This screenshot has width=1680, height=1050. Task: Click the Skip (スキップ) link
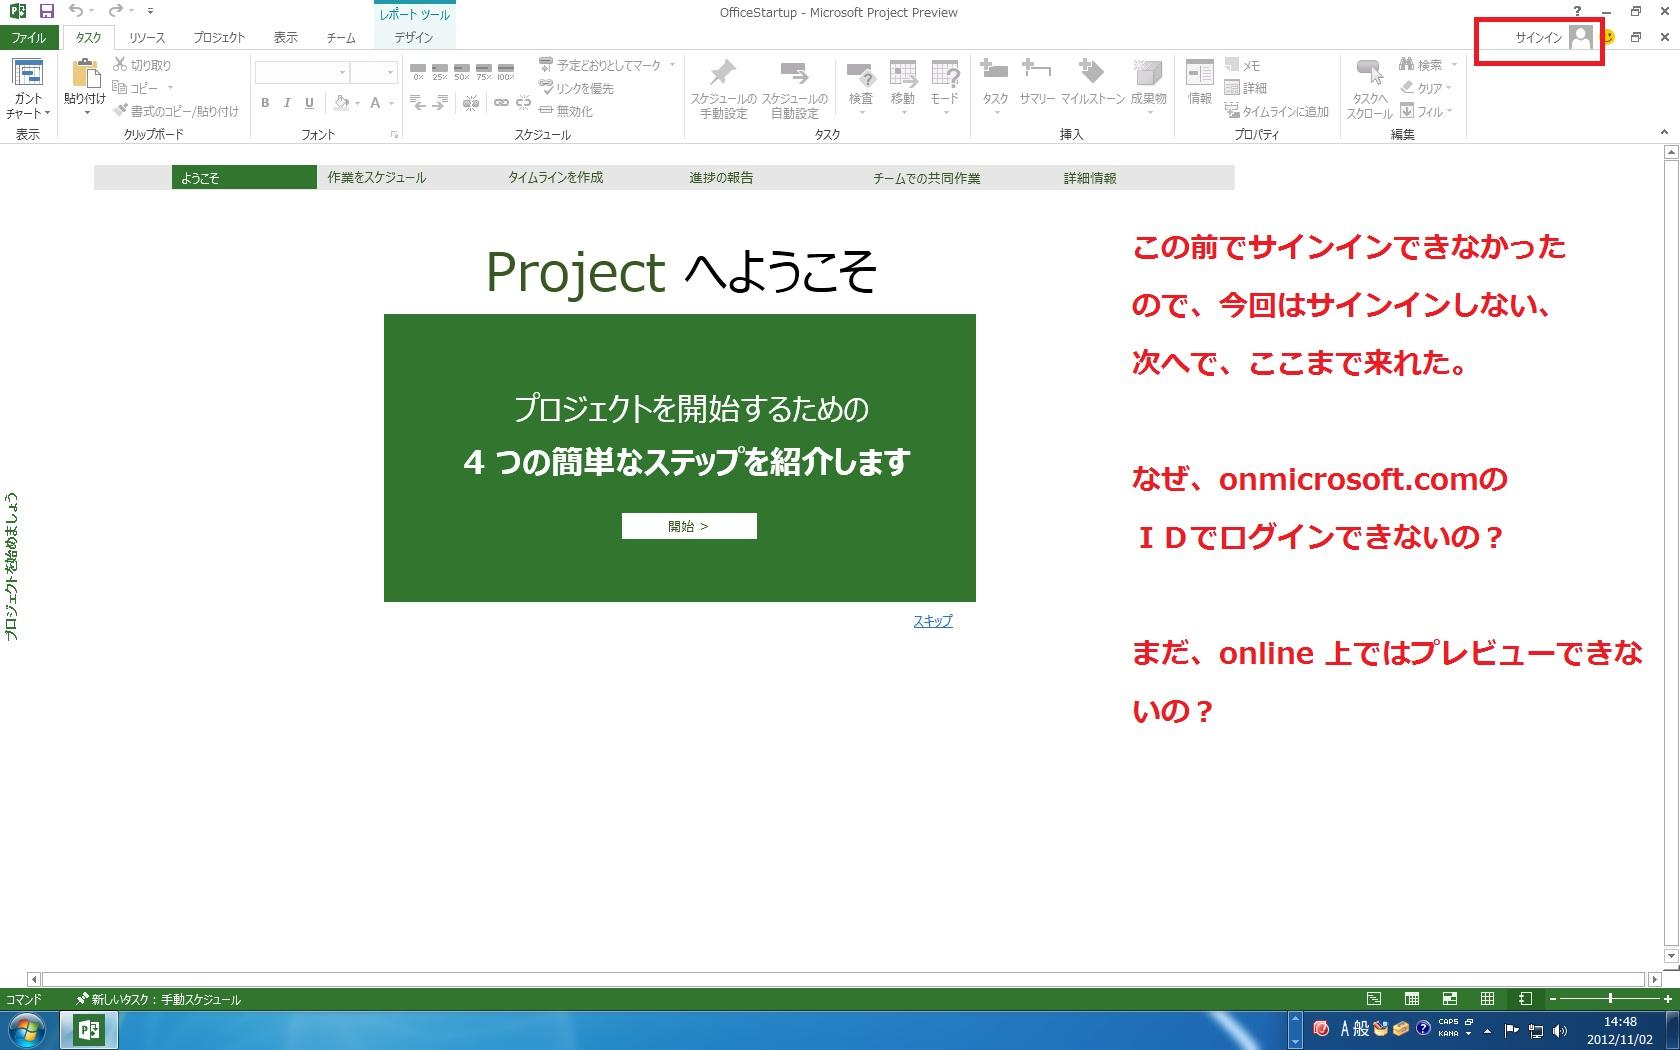(933, 621)
